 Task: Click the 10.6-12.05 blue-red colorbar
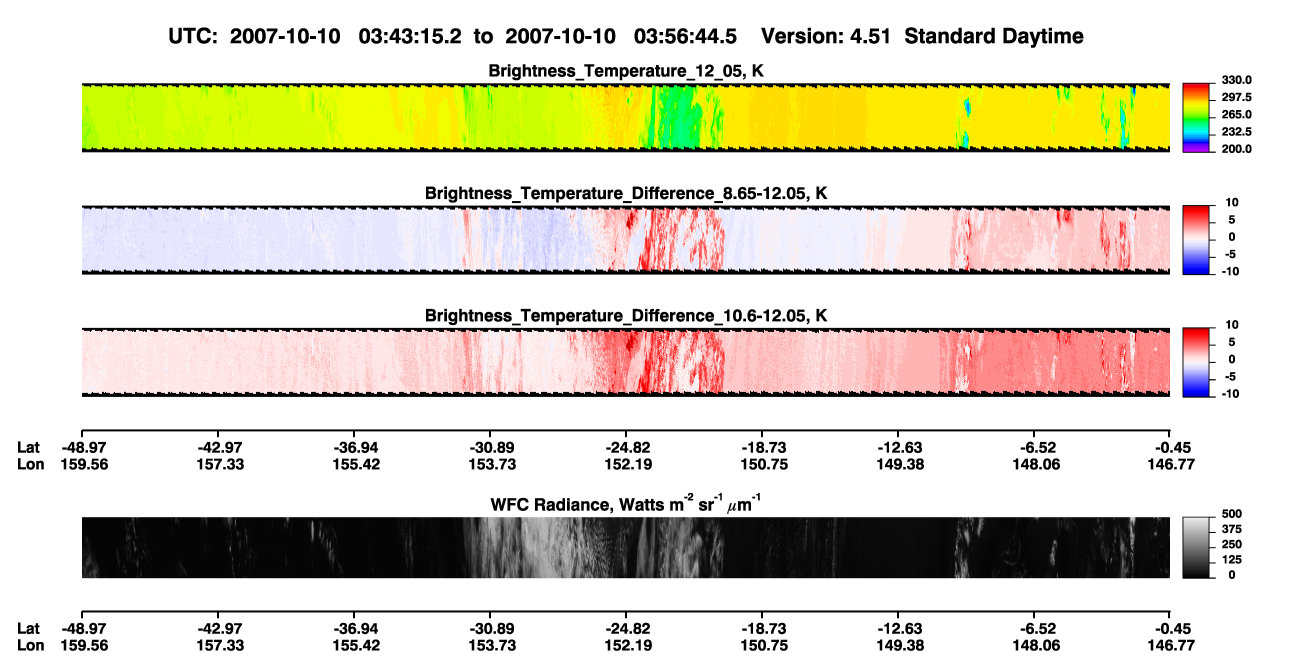1194,360
